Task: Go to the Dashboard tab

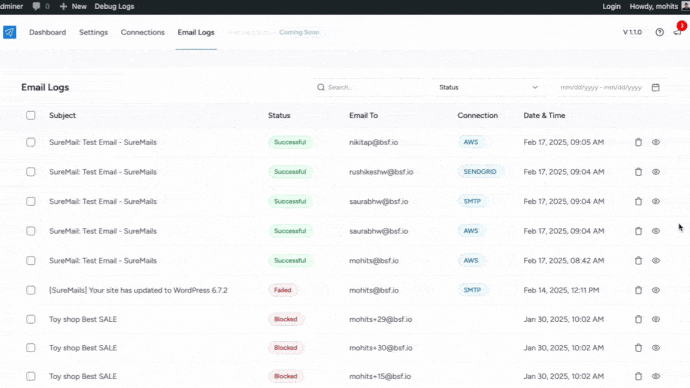Action: (x=48, y=32)
